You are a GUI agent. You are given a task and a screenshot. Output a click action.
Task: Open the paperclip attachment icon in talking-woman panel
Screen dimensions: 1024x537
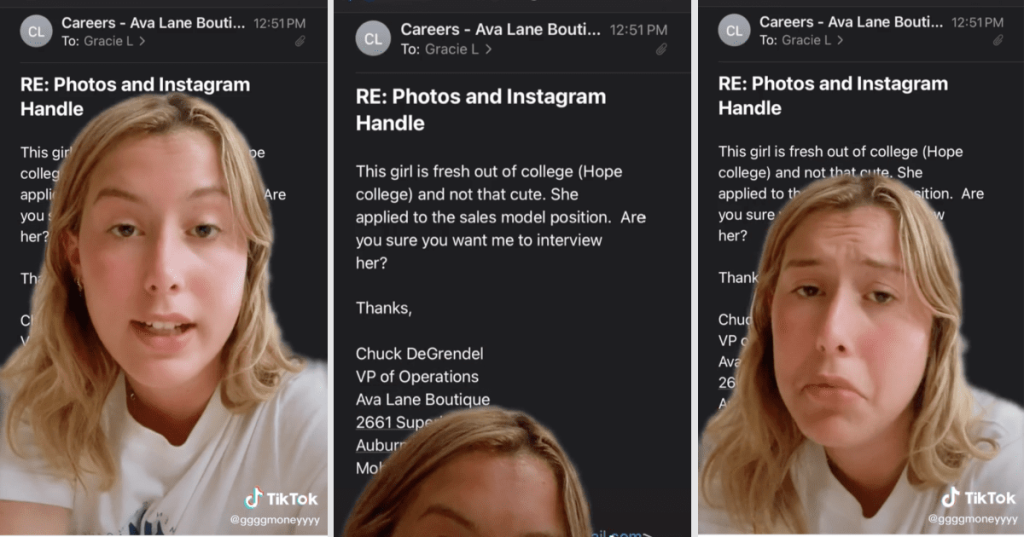tap(300, 41)
